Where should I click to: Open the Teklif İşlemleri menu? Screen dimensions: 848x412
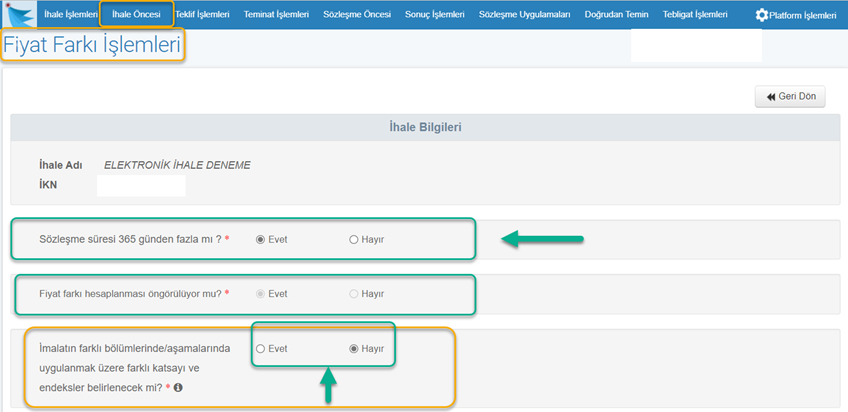[202, 15]
